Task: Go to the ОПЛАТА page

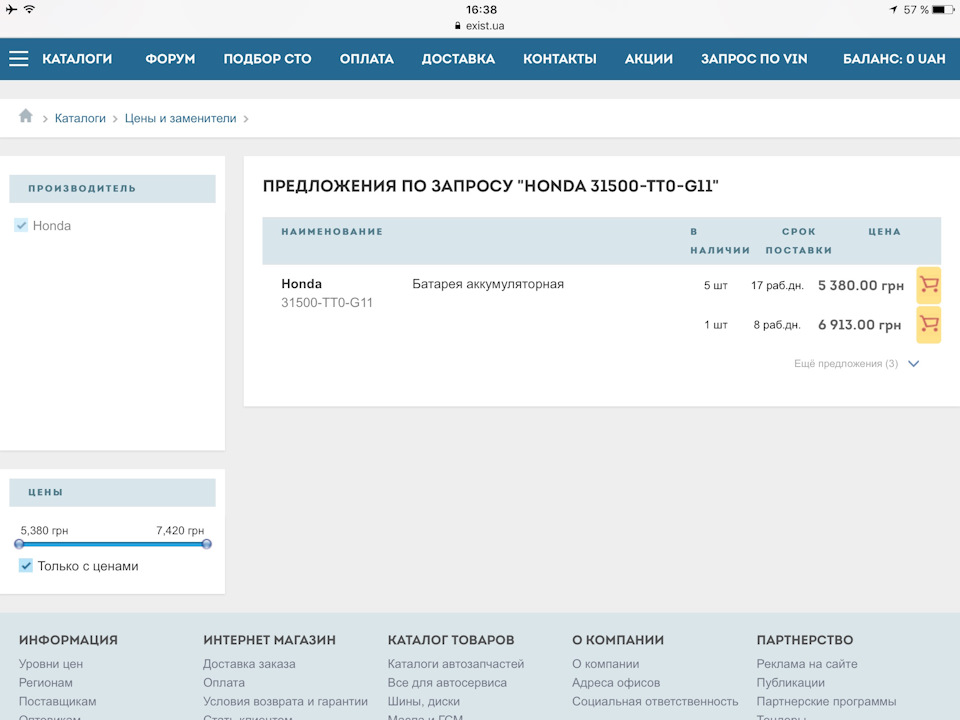Action: [367, 59]
